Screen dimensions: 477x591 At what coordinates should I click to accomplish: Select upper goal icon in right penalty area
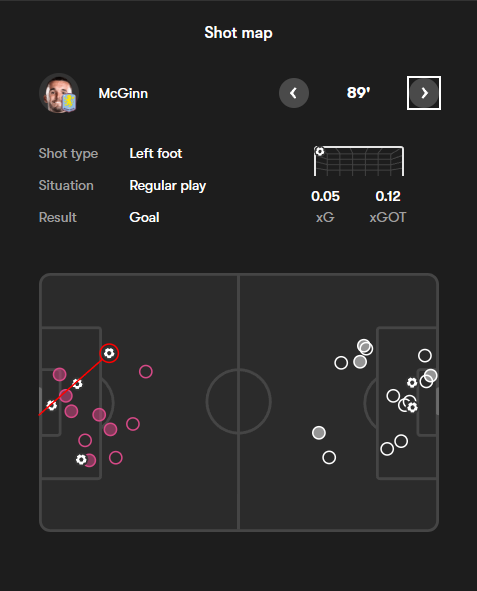coord(412,383)
